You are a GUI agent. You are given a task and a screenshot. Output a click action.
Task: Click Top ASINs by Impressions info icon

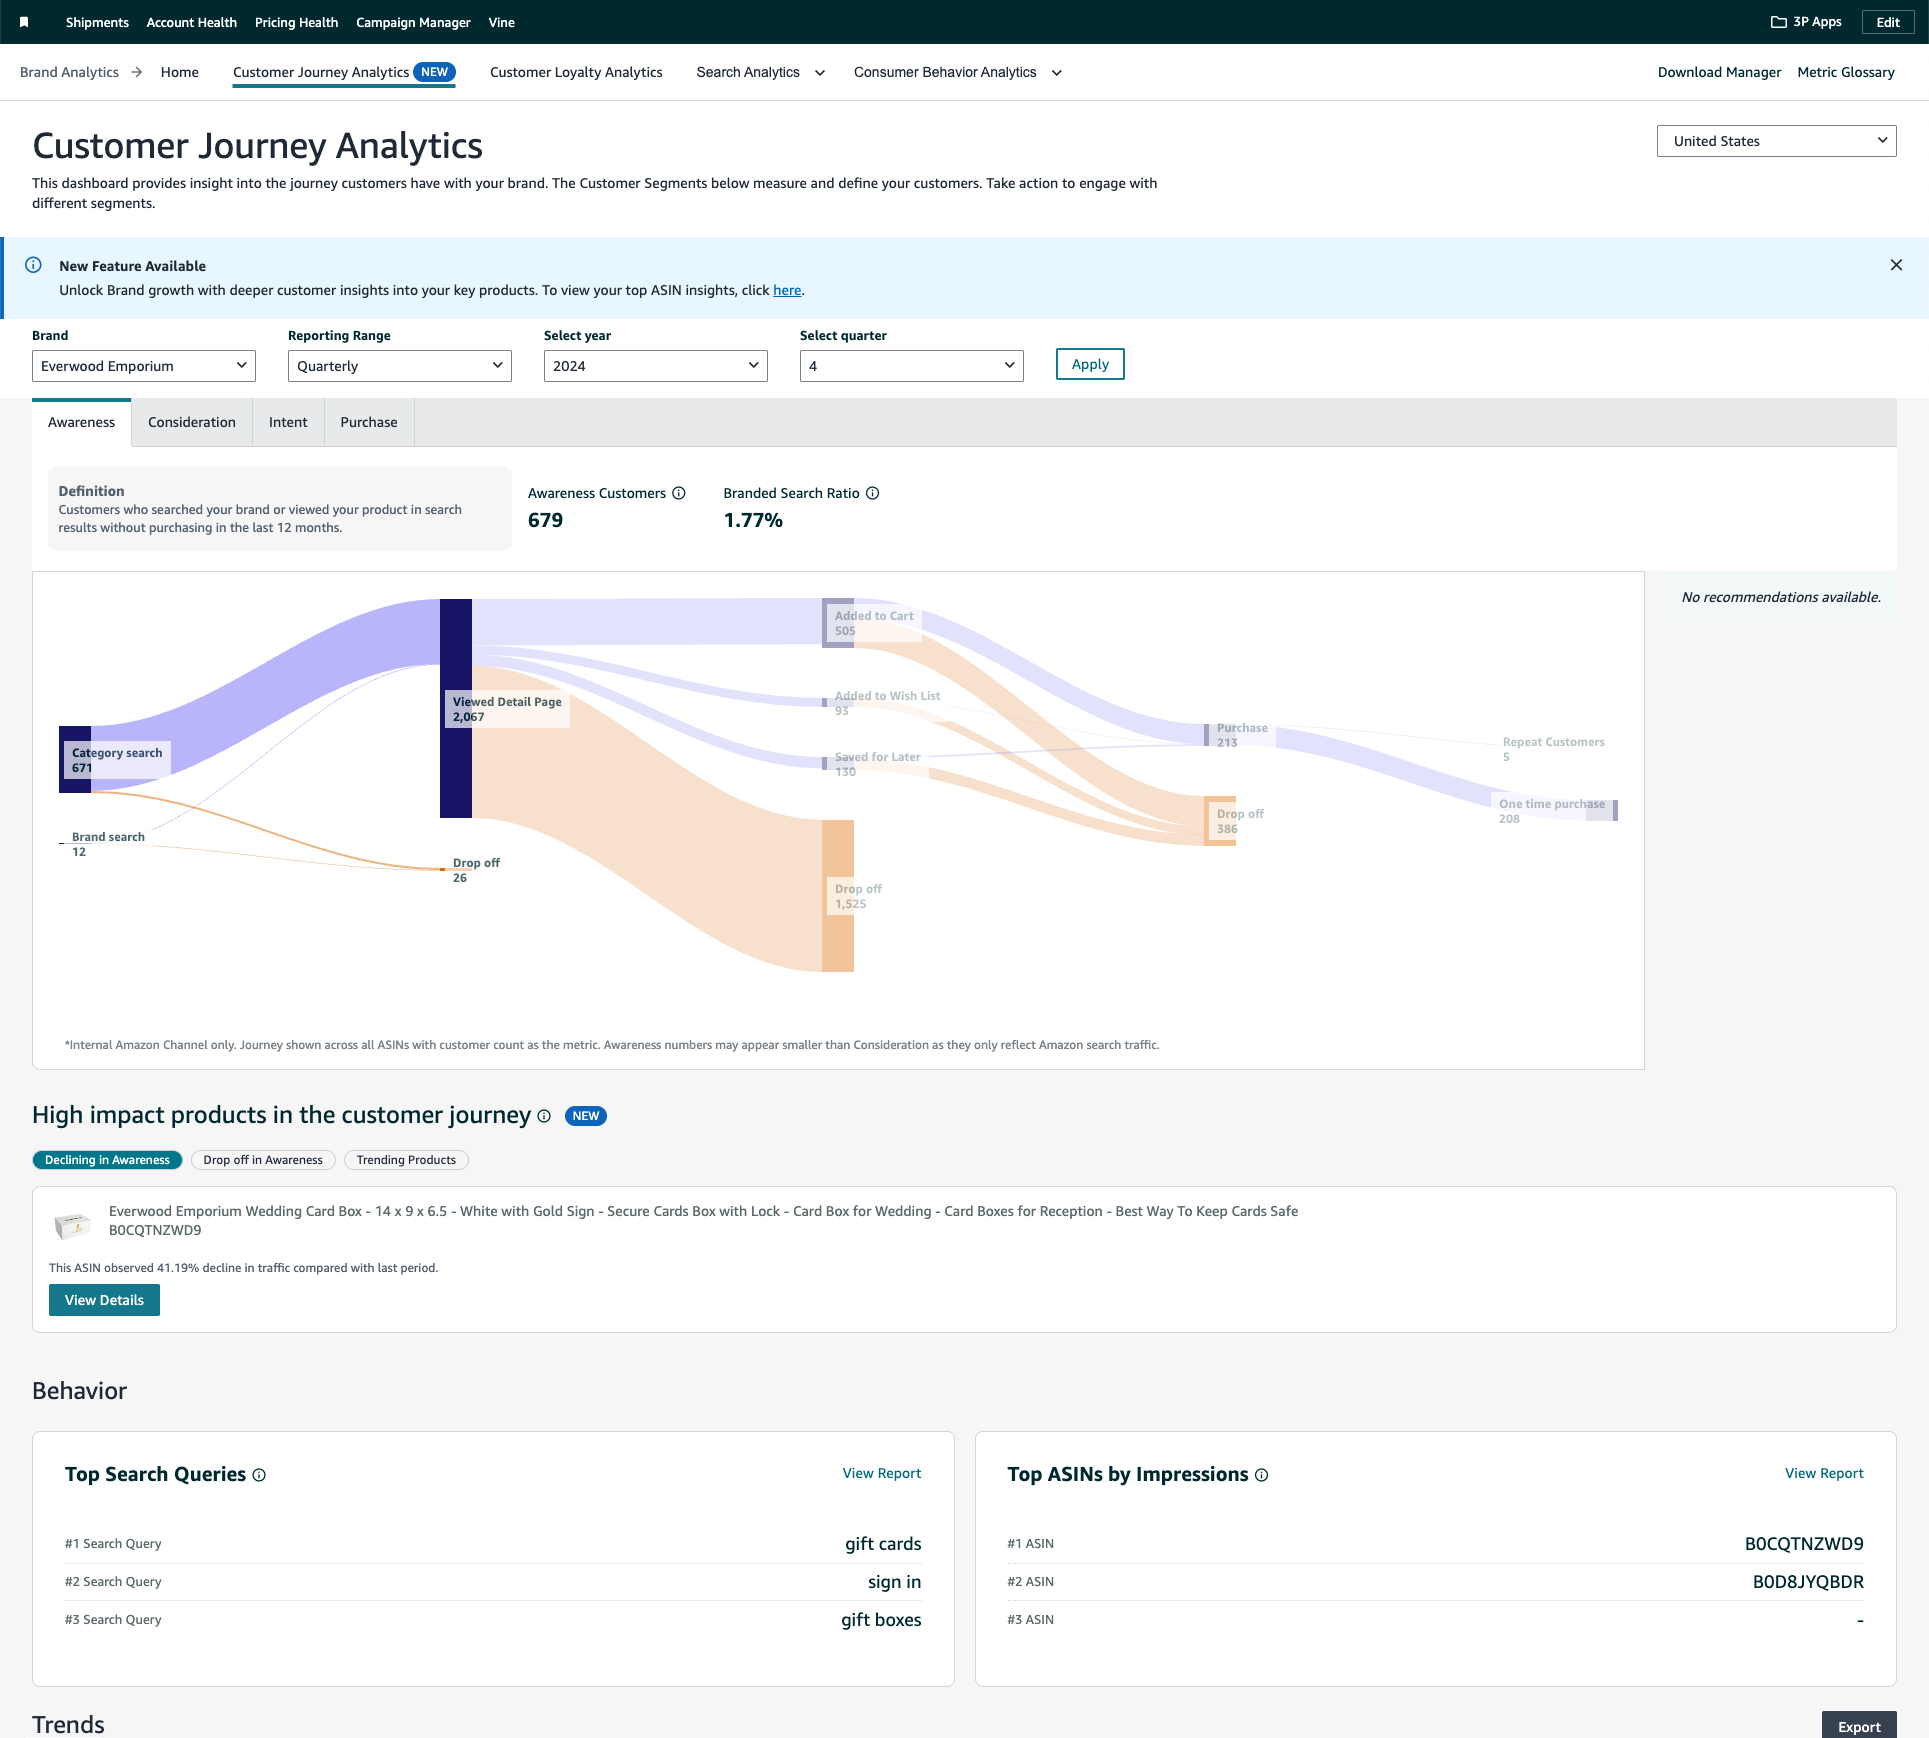[1262, 1475]
